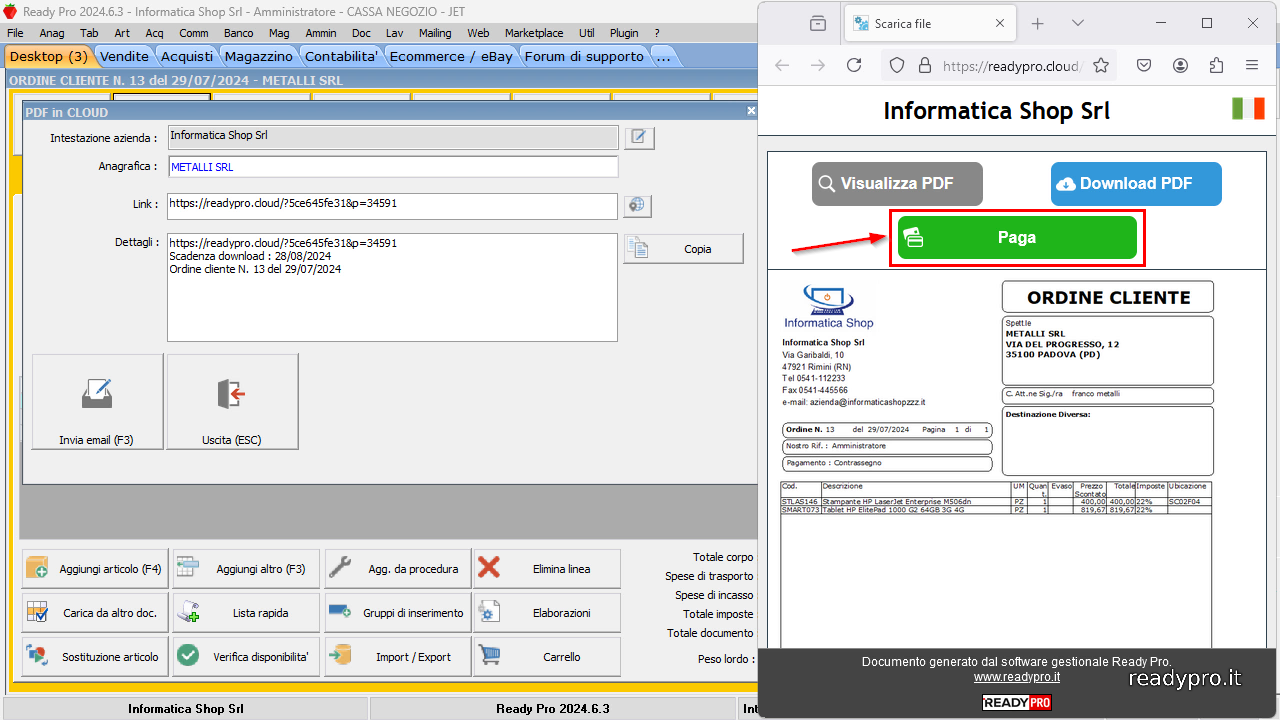
Task: Open the Banco menu
Action: click(x=238, y=33)
